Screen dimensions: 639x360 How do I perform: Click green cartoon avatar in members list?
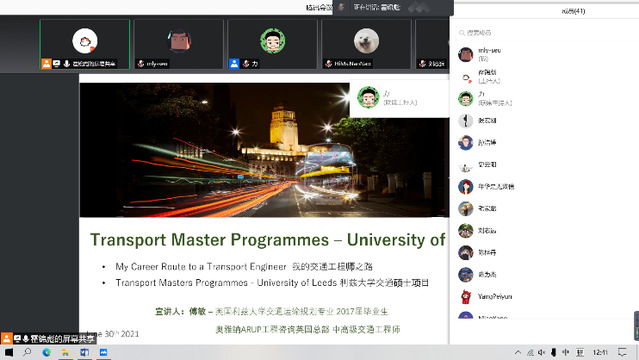465,98
